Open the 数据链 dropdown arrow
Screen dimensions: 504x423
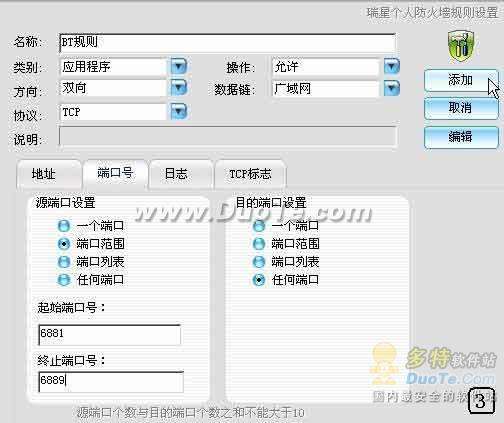click(x=392, y=88)
